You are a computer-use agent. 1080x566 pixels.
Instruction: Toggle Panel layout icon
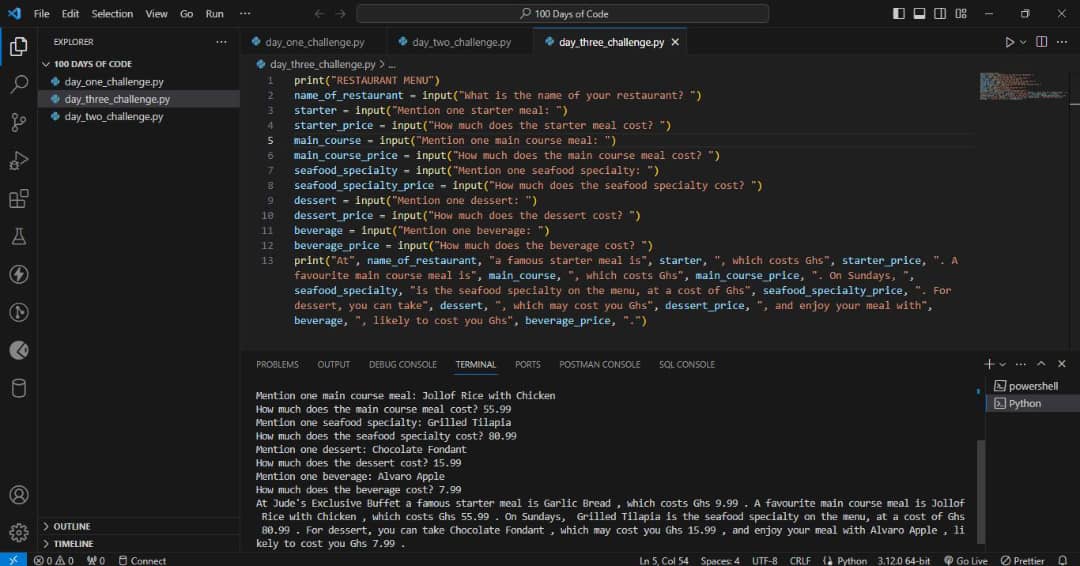[x=919, y=13]
